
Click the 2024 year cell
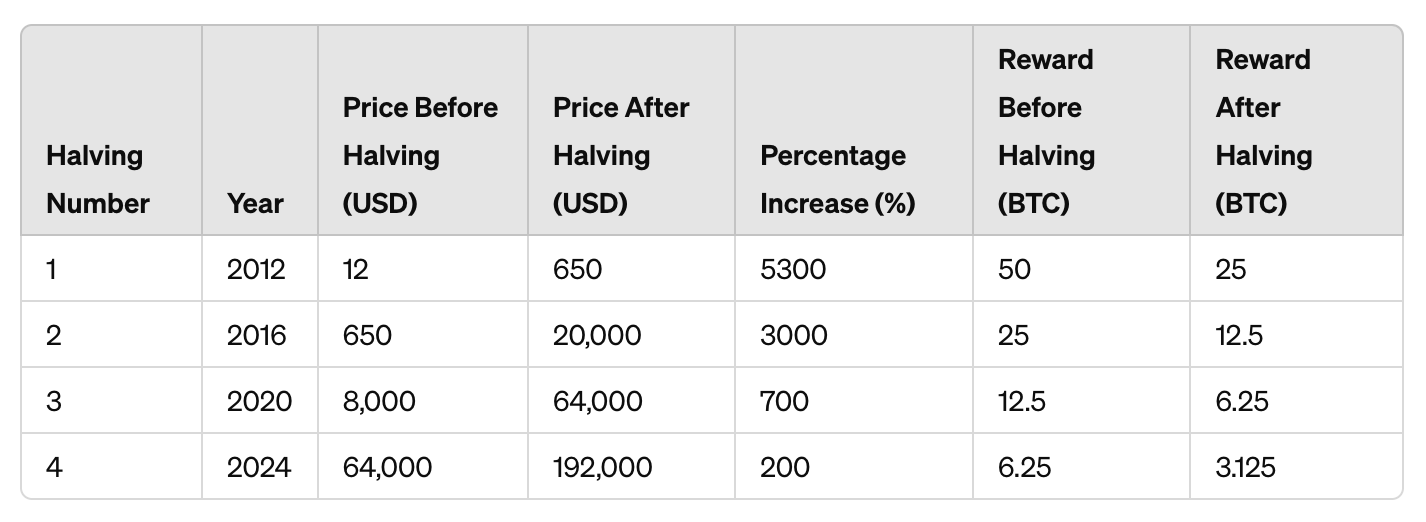coord(259,467)
